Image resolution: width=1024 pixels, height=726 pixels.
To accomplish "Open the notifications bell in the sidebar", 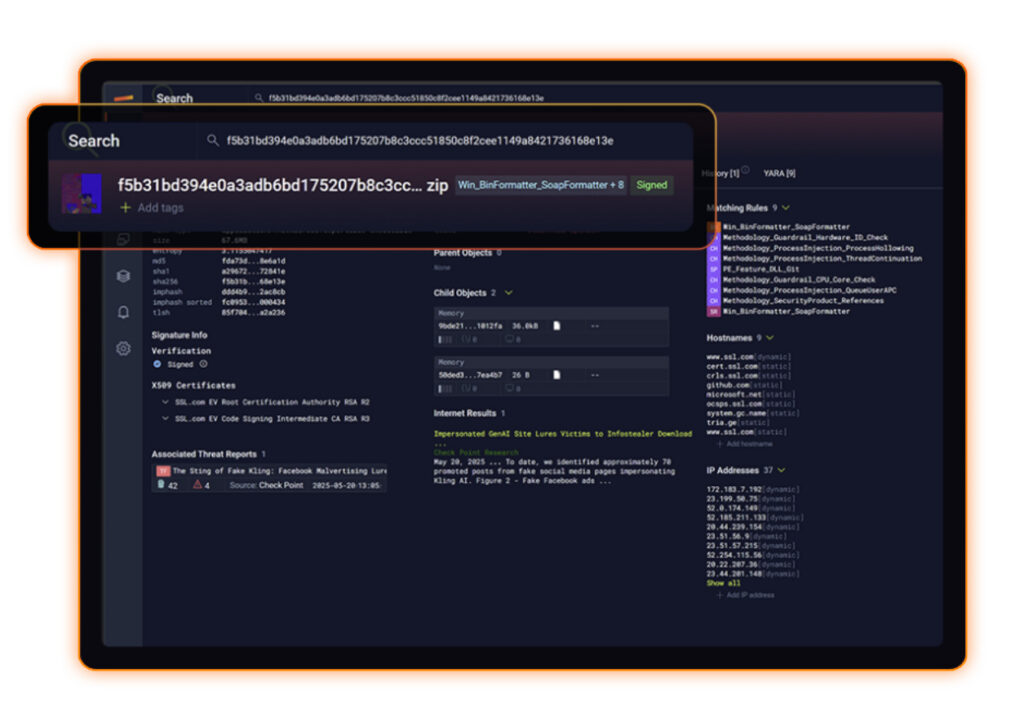I will (x=123, y=312).
